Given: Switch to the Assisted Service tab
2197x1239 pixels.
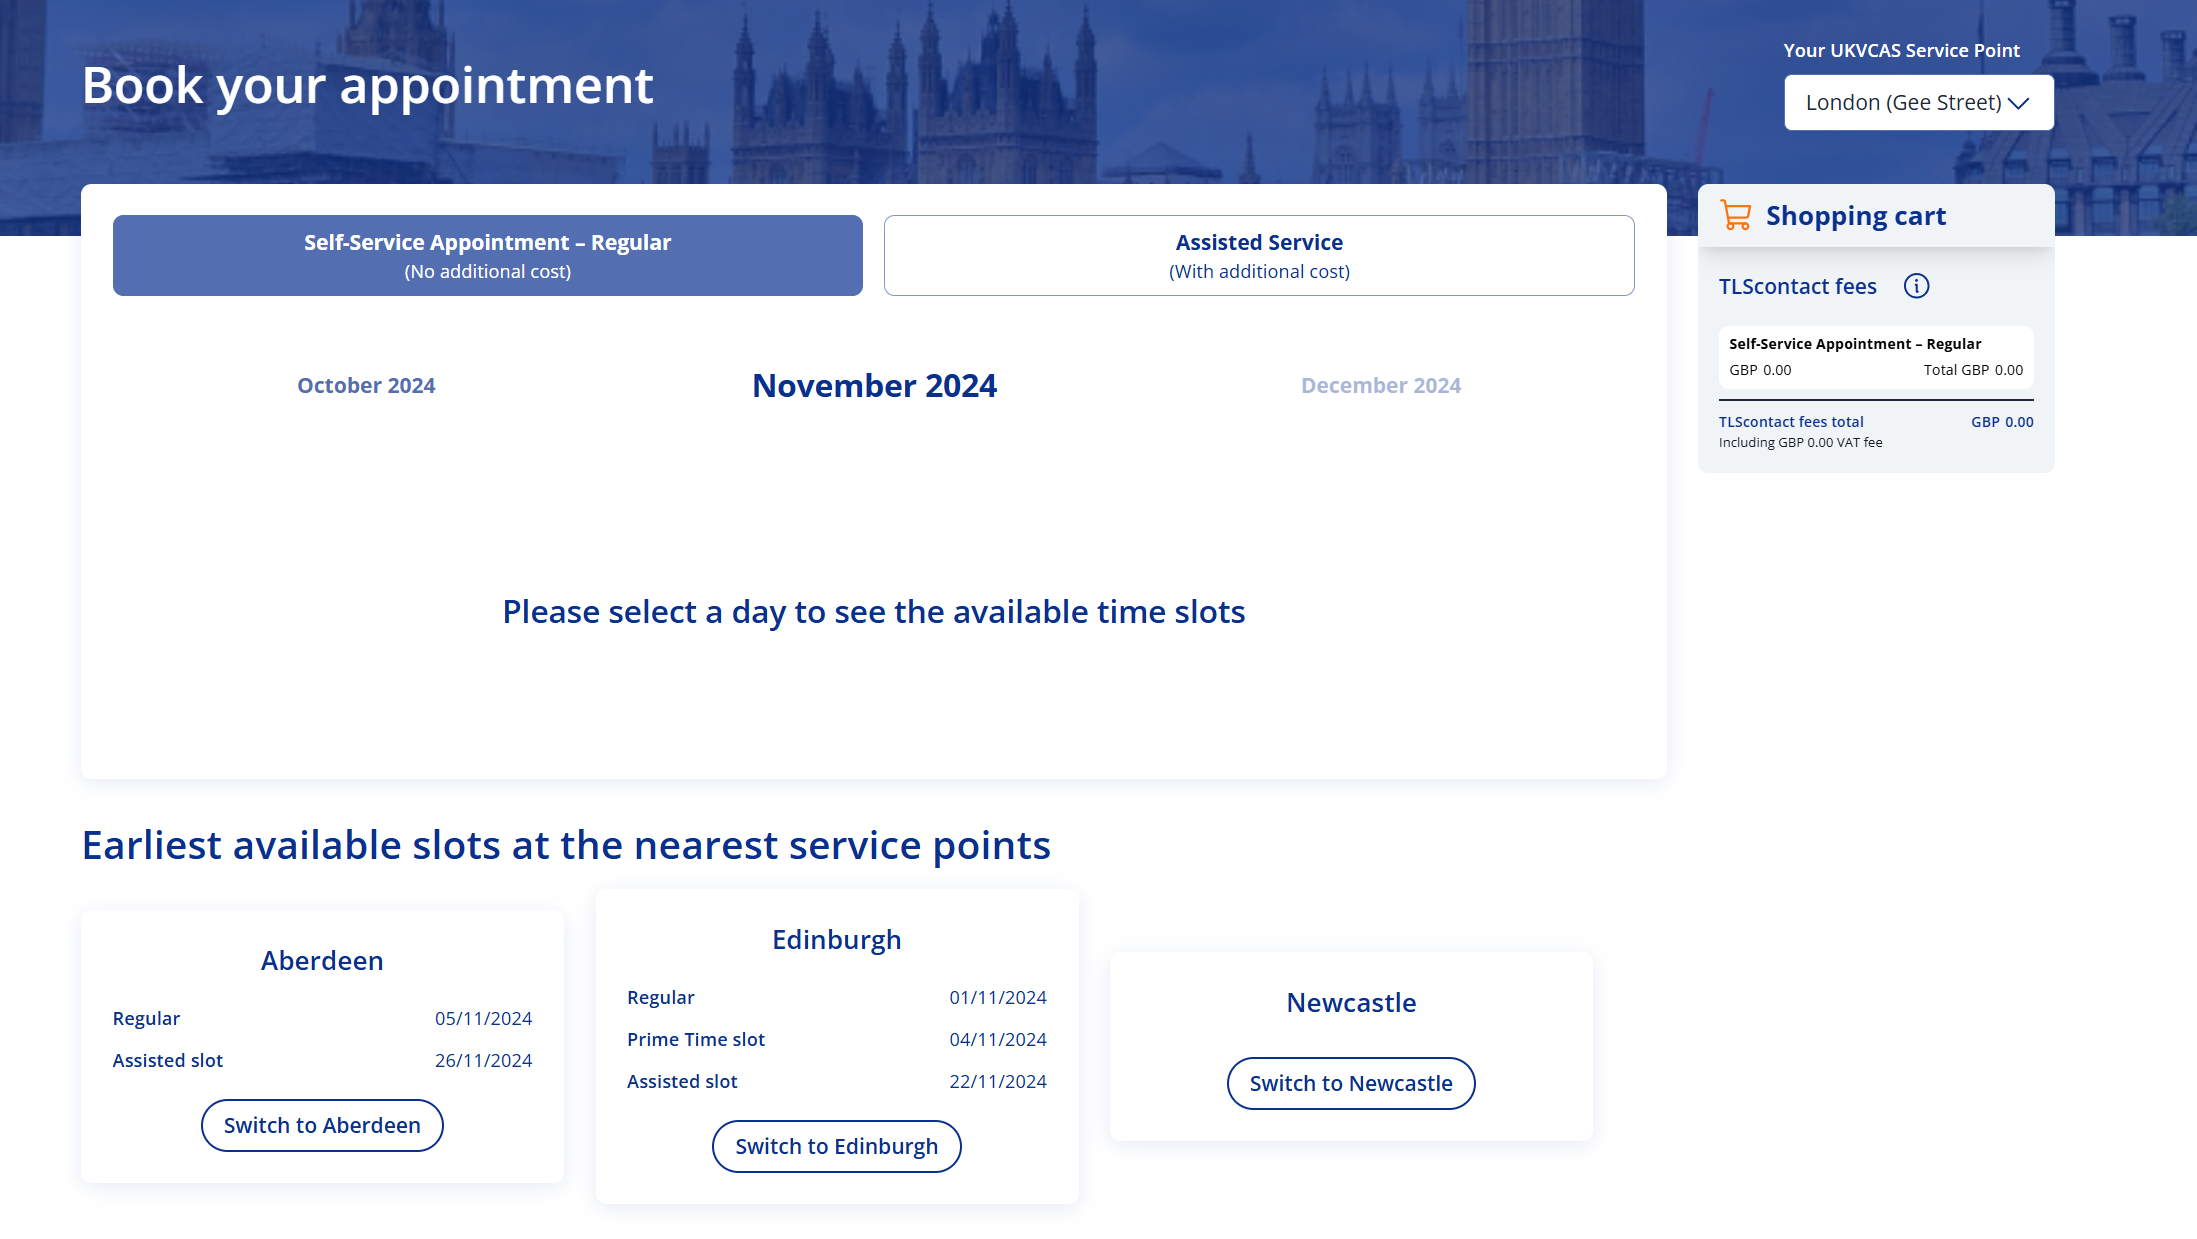Looking at the screenshot, I should tap(1258, 255).
